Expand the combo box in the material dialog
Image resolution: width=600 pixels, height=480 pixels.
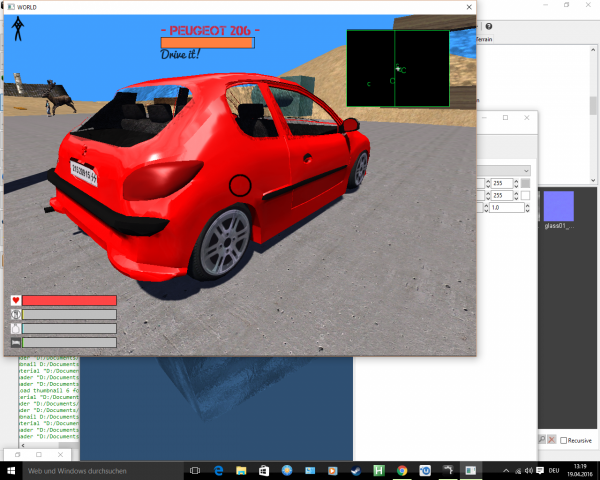point(525,170)
